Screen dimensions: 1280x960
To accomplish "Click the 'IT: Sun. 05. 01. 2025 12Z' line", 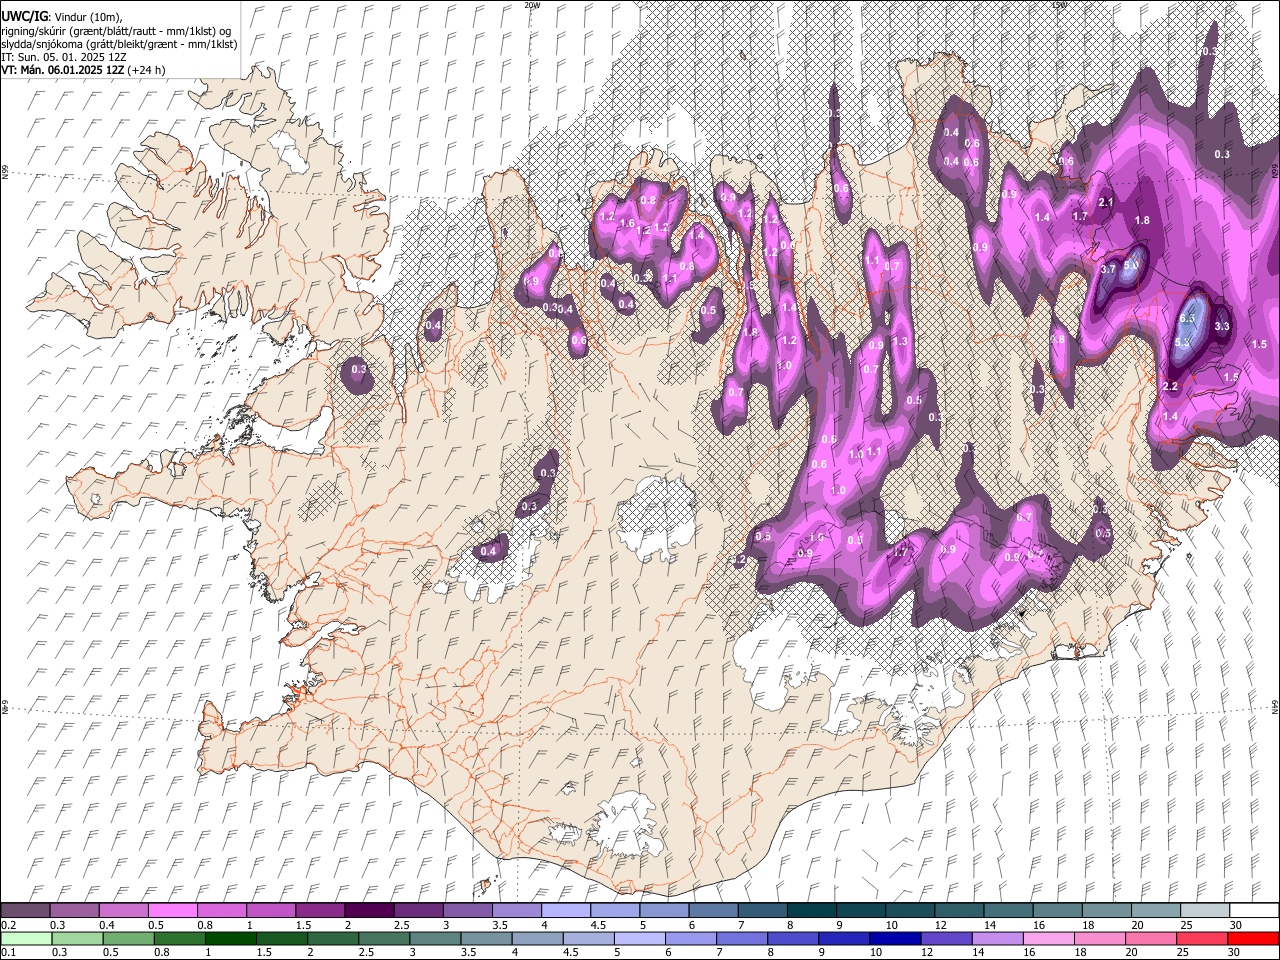I will [63, 57].
